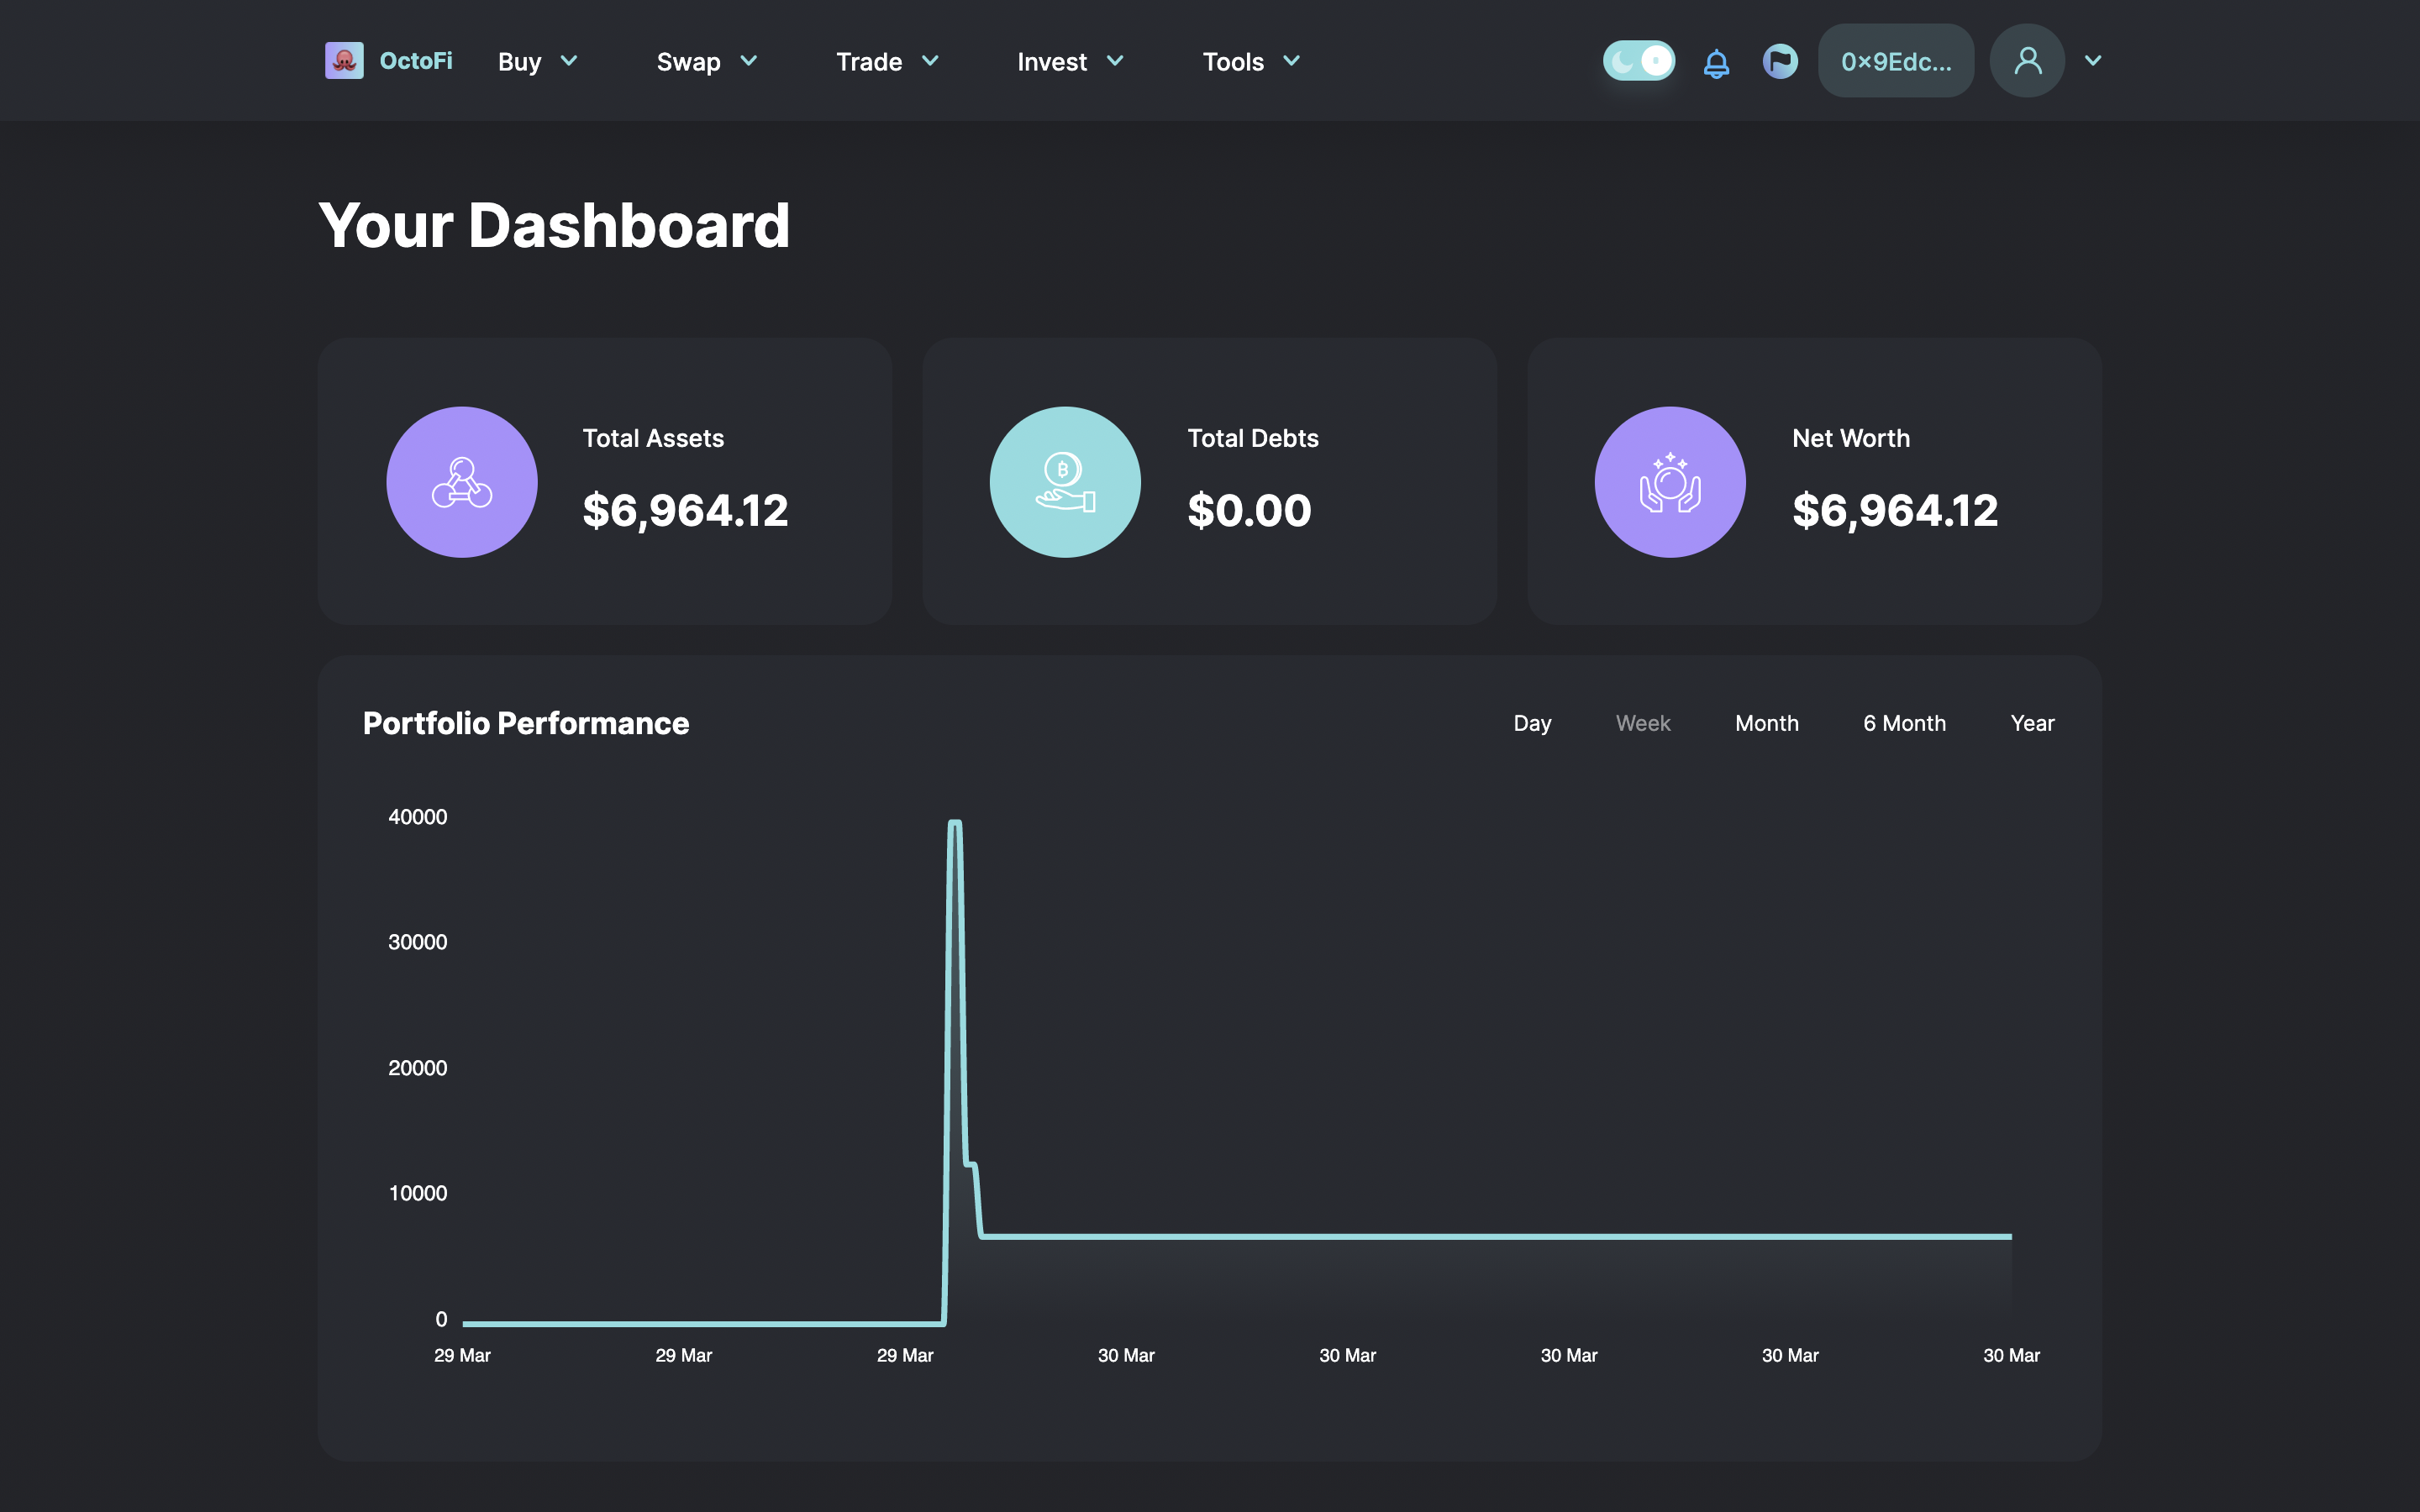Expand the Buy dropdown menu
Viewport: 2420px width, 1512px height.
click(x=538, y=62)
